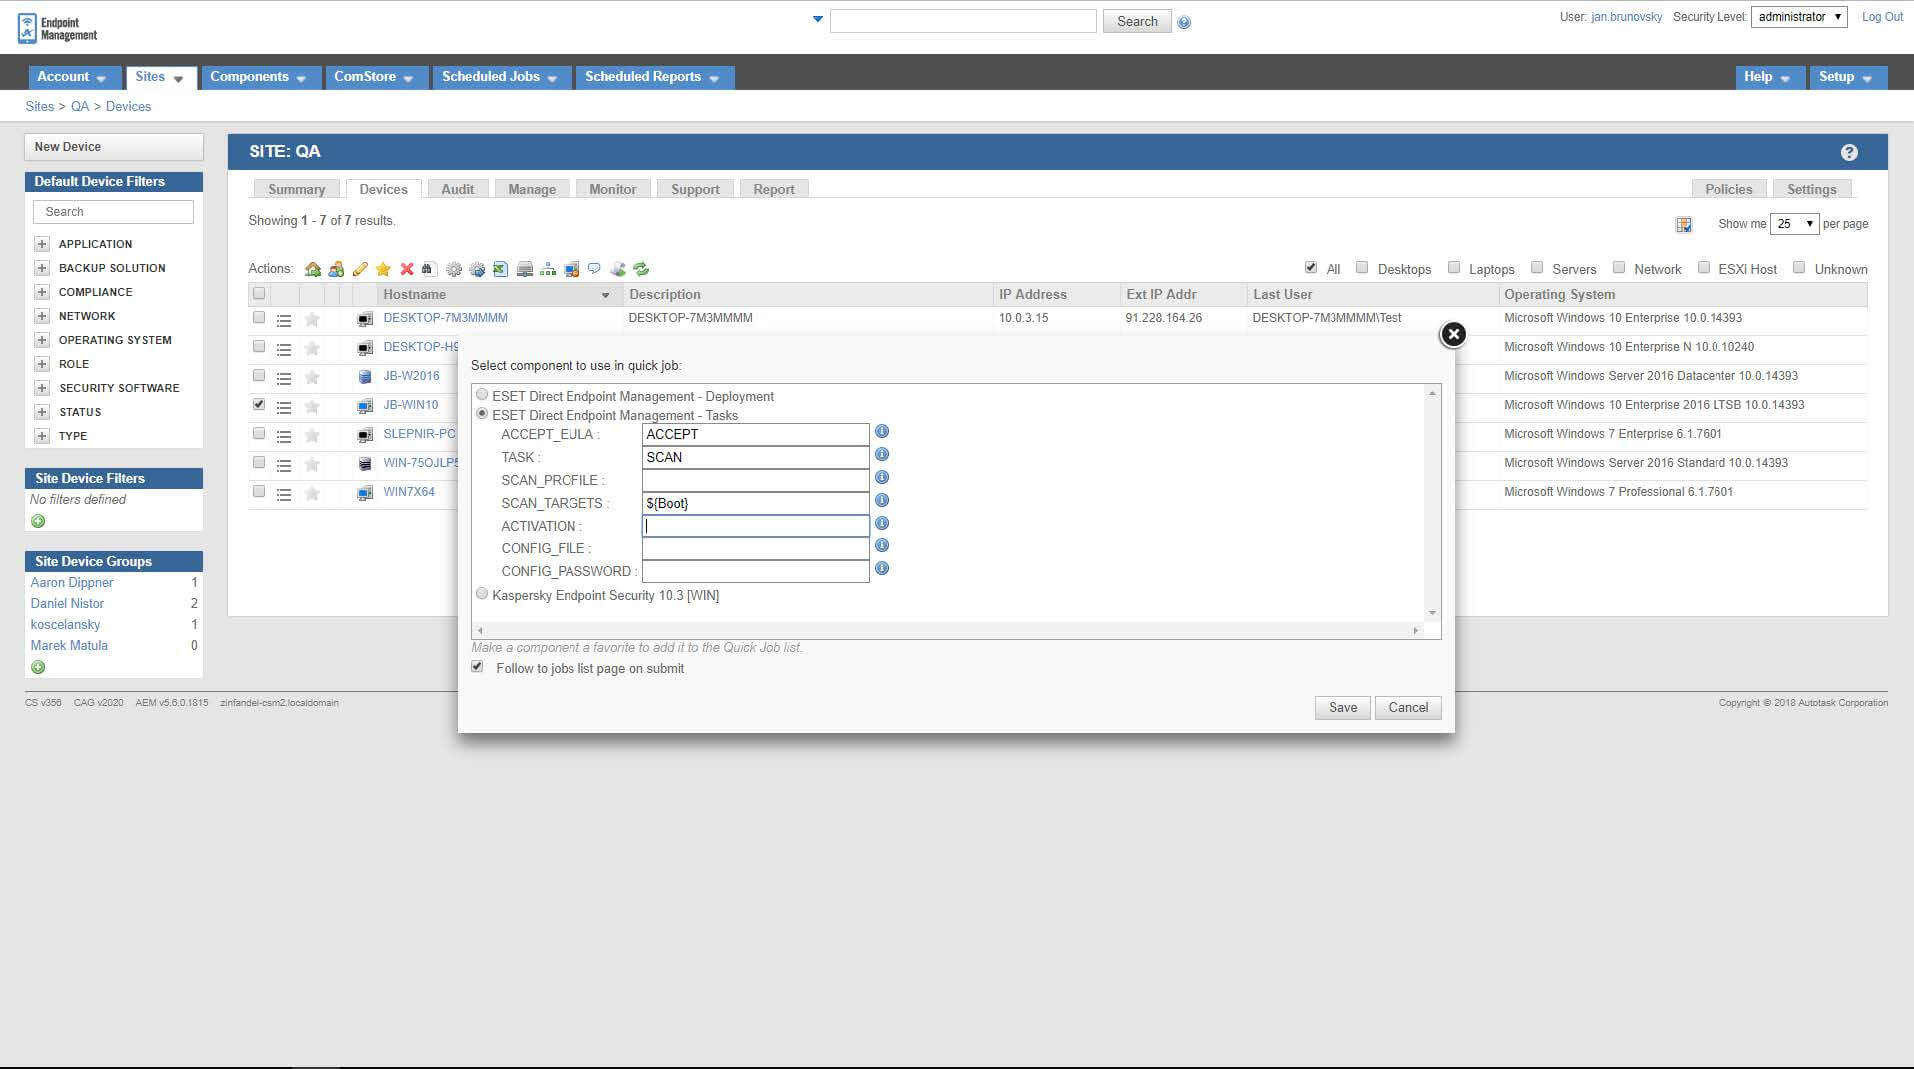Click the Excel export icon in Actions

coord(500,269)
